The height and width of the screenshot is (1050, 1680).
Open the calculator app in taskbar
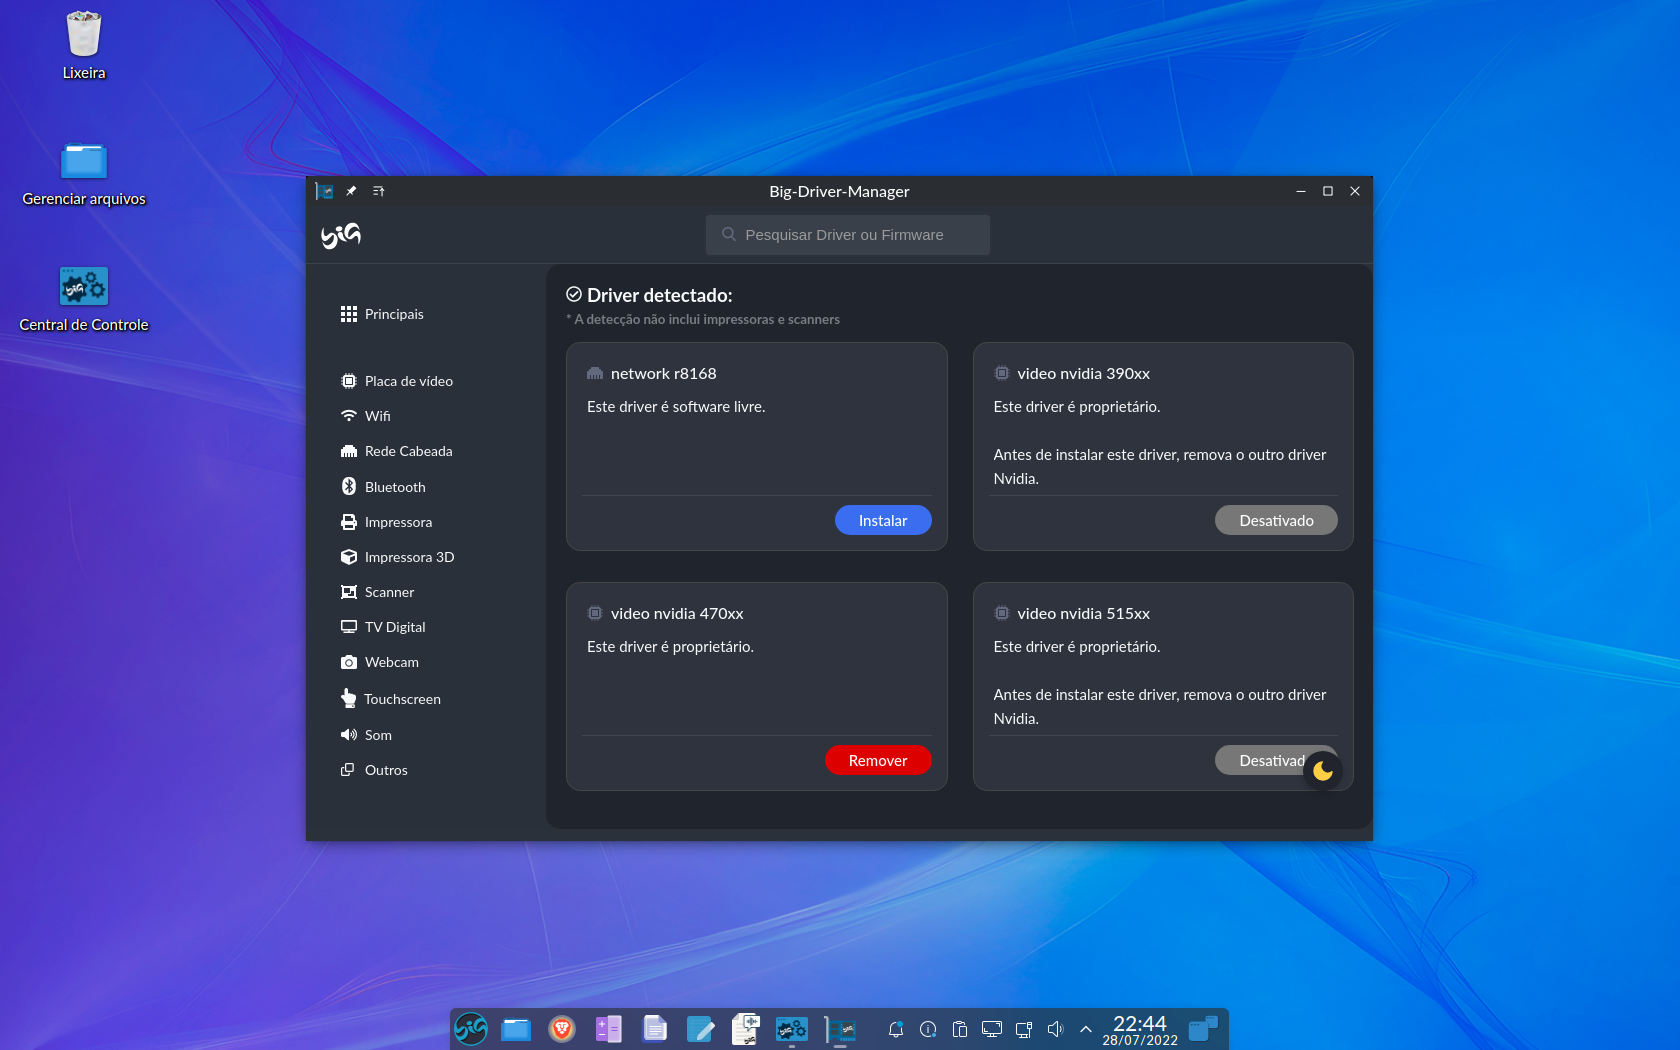tap(608, 1029)
